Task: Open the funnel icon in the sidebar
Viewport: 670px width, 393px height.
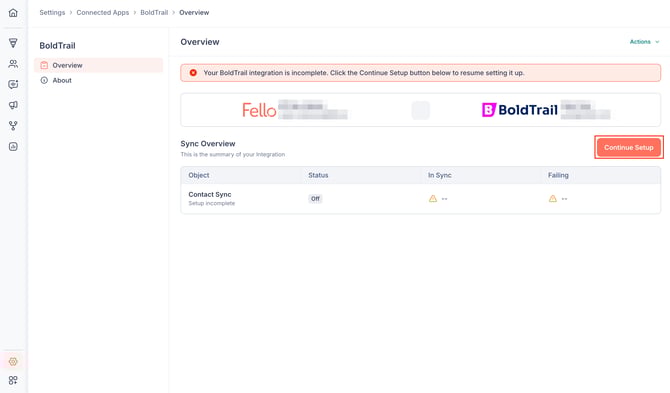Action: 13,43
